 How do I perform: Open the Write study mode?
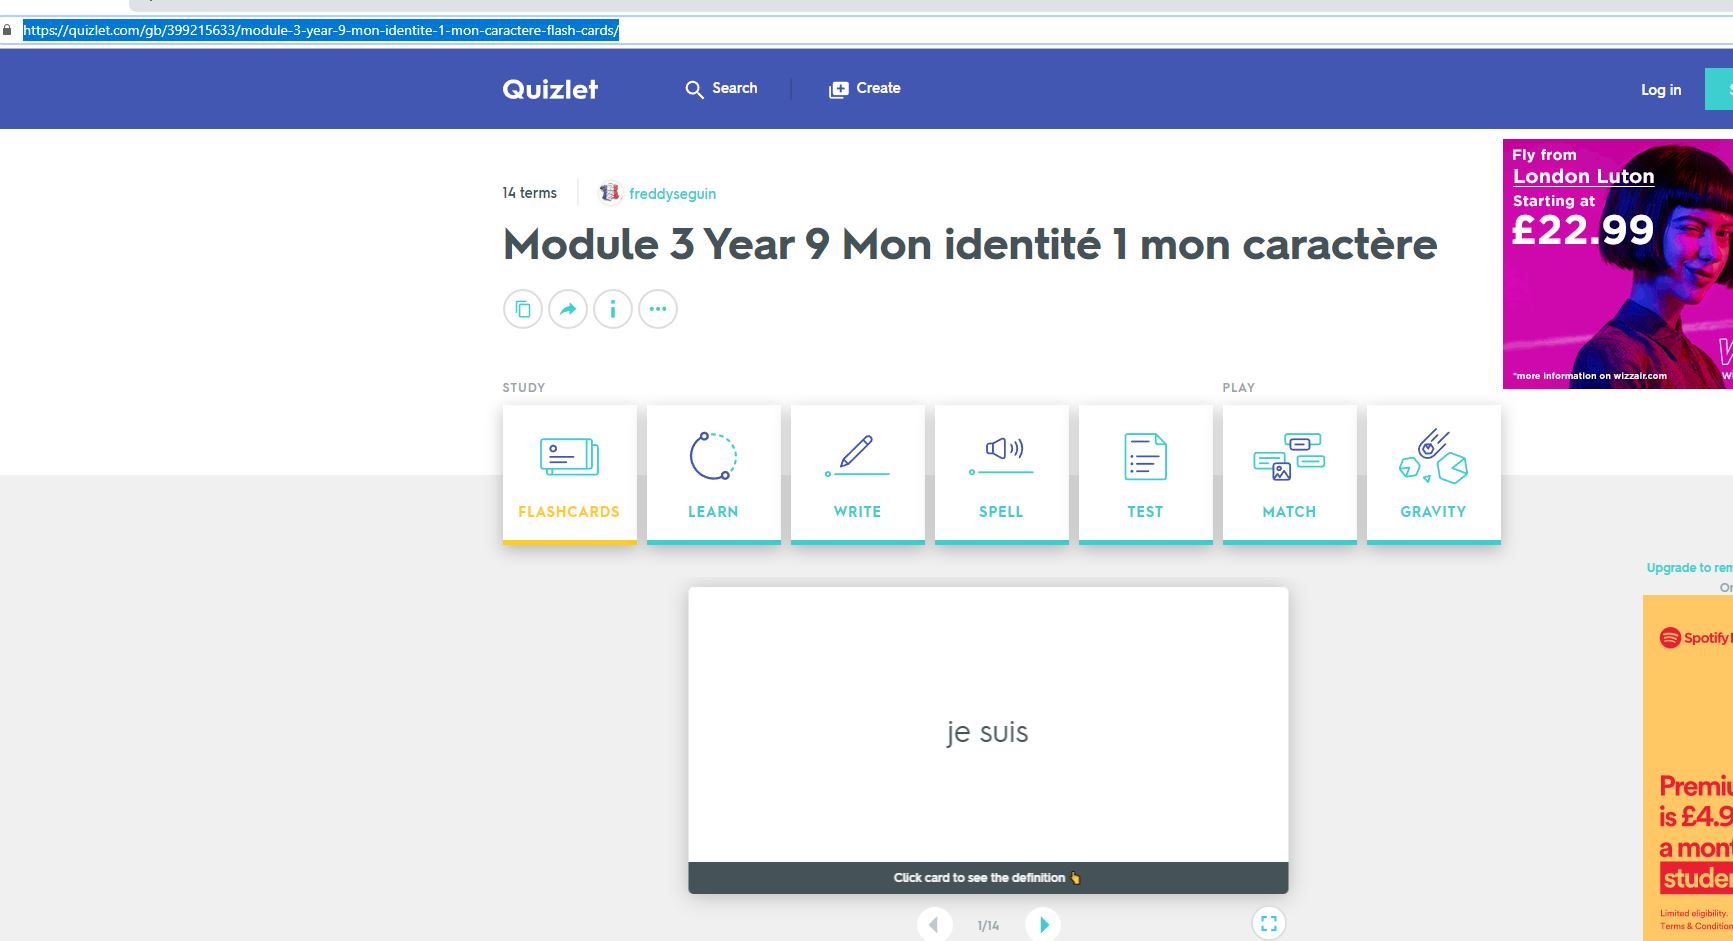857,474
